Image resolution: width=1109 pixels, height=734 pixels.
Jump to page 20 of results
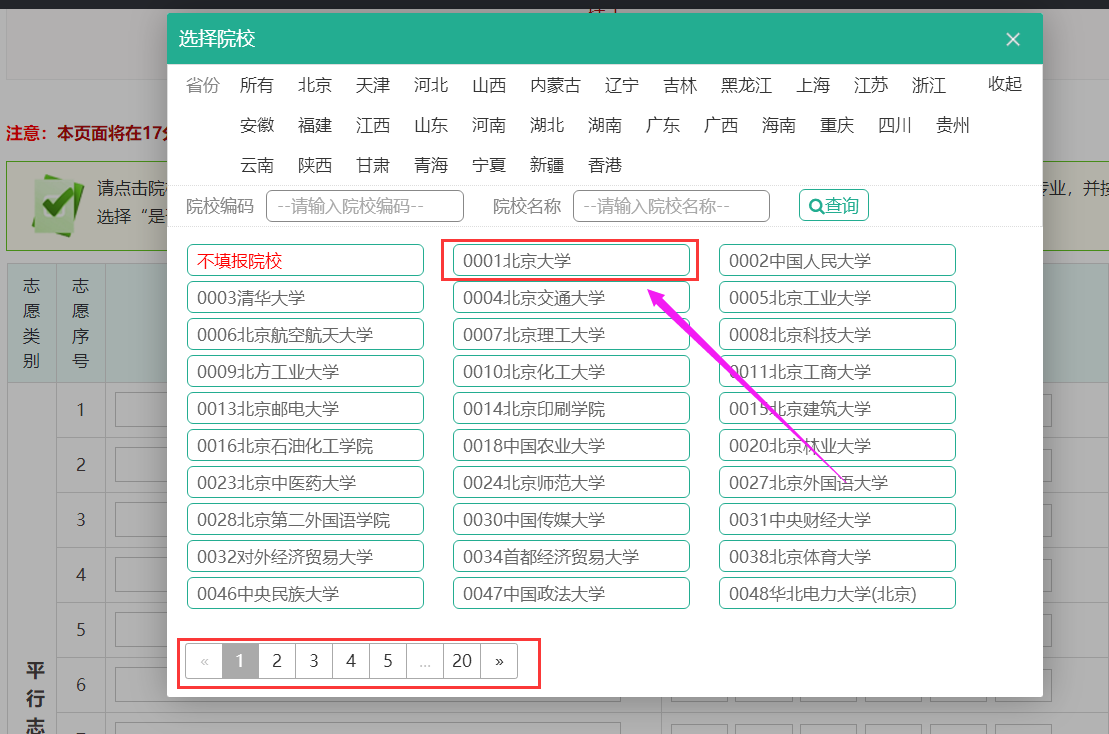[x=462, y=661]
